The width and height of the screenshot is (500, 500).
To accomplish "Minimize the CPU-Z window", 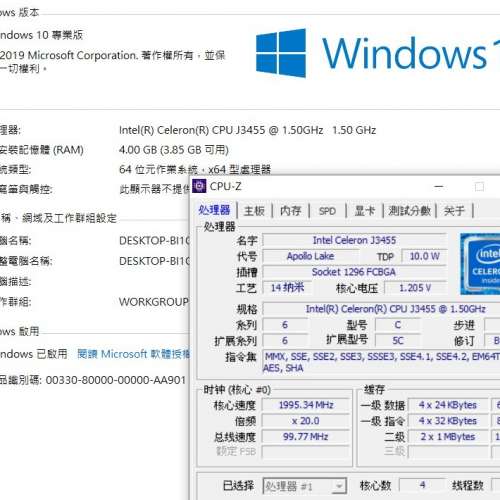I will point(439,187).
